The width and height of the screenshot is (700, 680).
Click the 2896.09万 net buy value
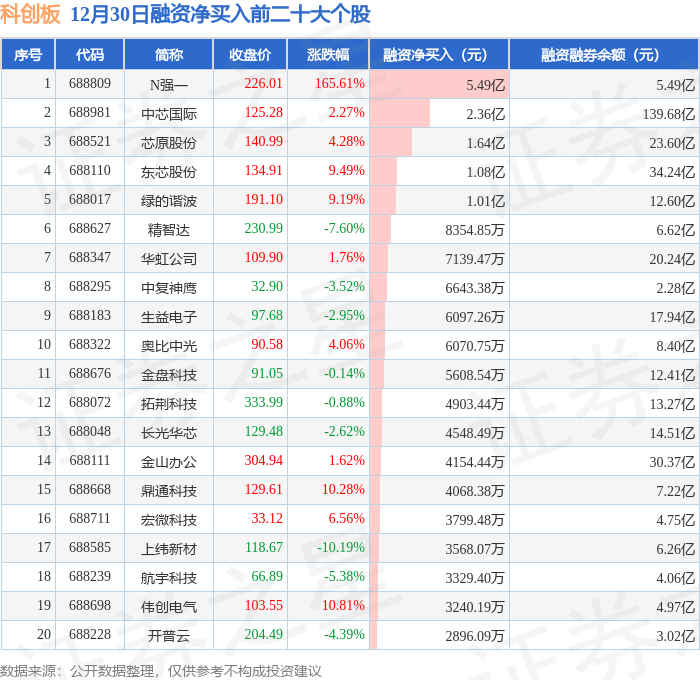[x=475, y=636]
